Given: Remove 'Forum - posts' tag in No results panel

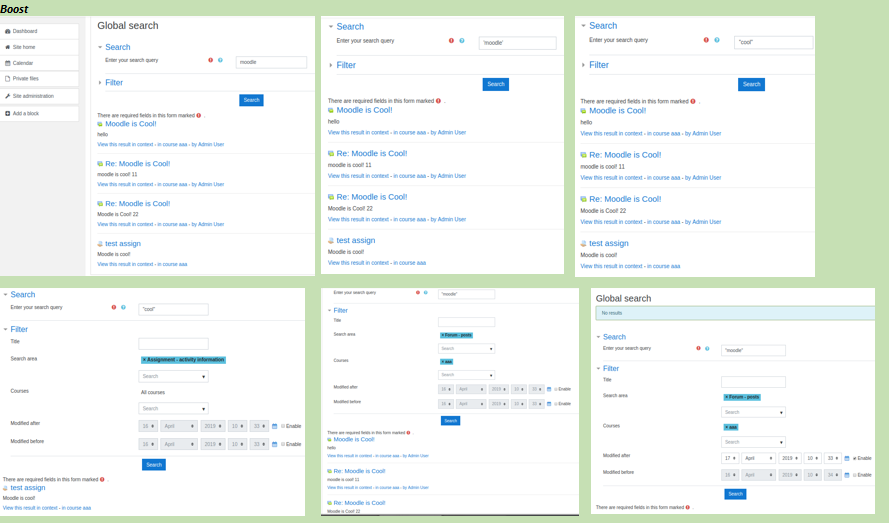Looking at the screenshot, I should point(726,397).
